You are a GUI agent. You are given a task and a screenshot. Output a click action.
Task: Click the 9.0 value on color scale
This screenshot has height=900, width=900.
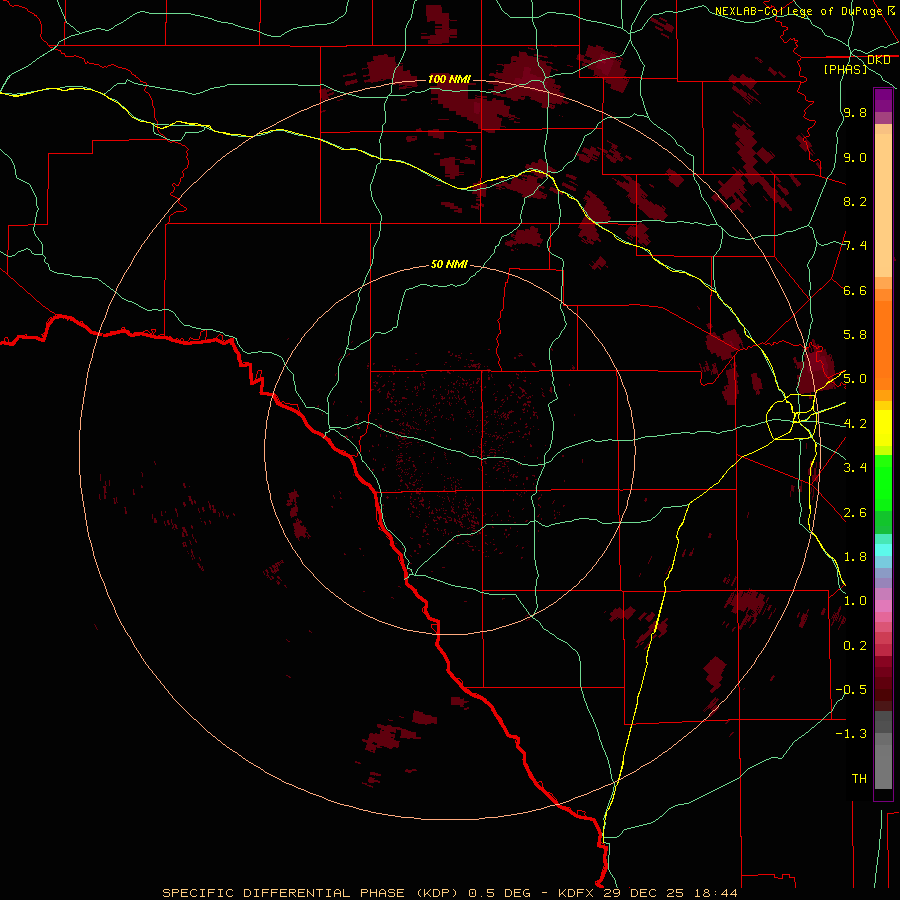click(855, 157)
